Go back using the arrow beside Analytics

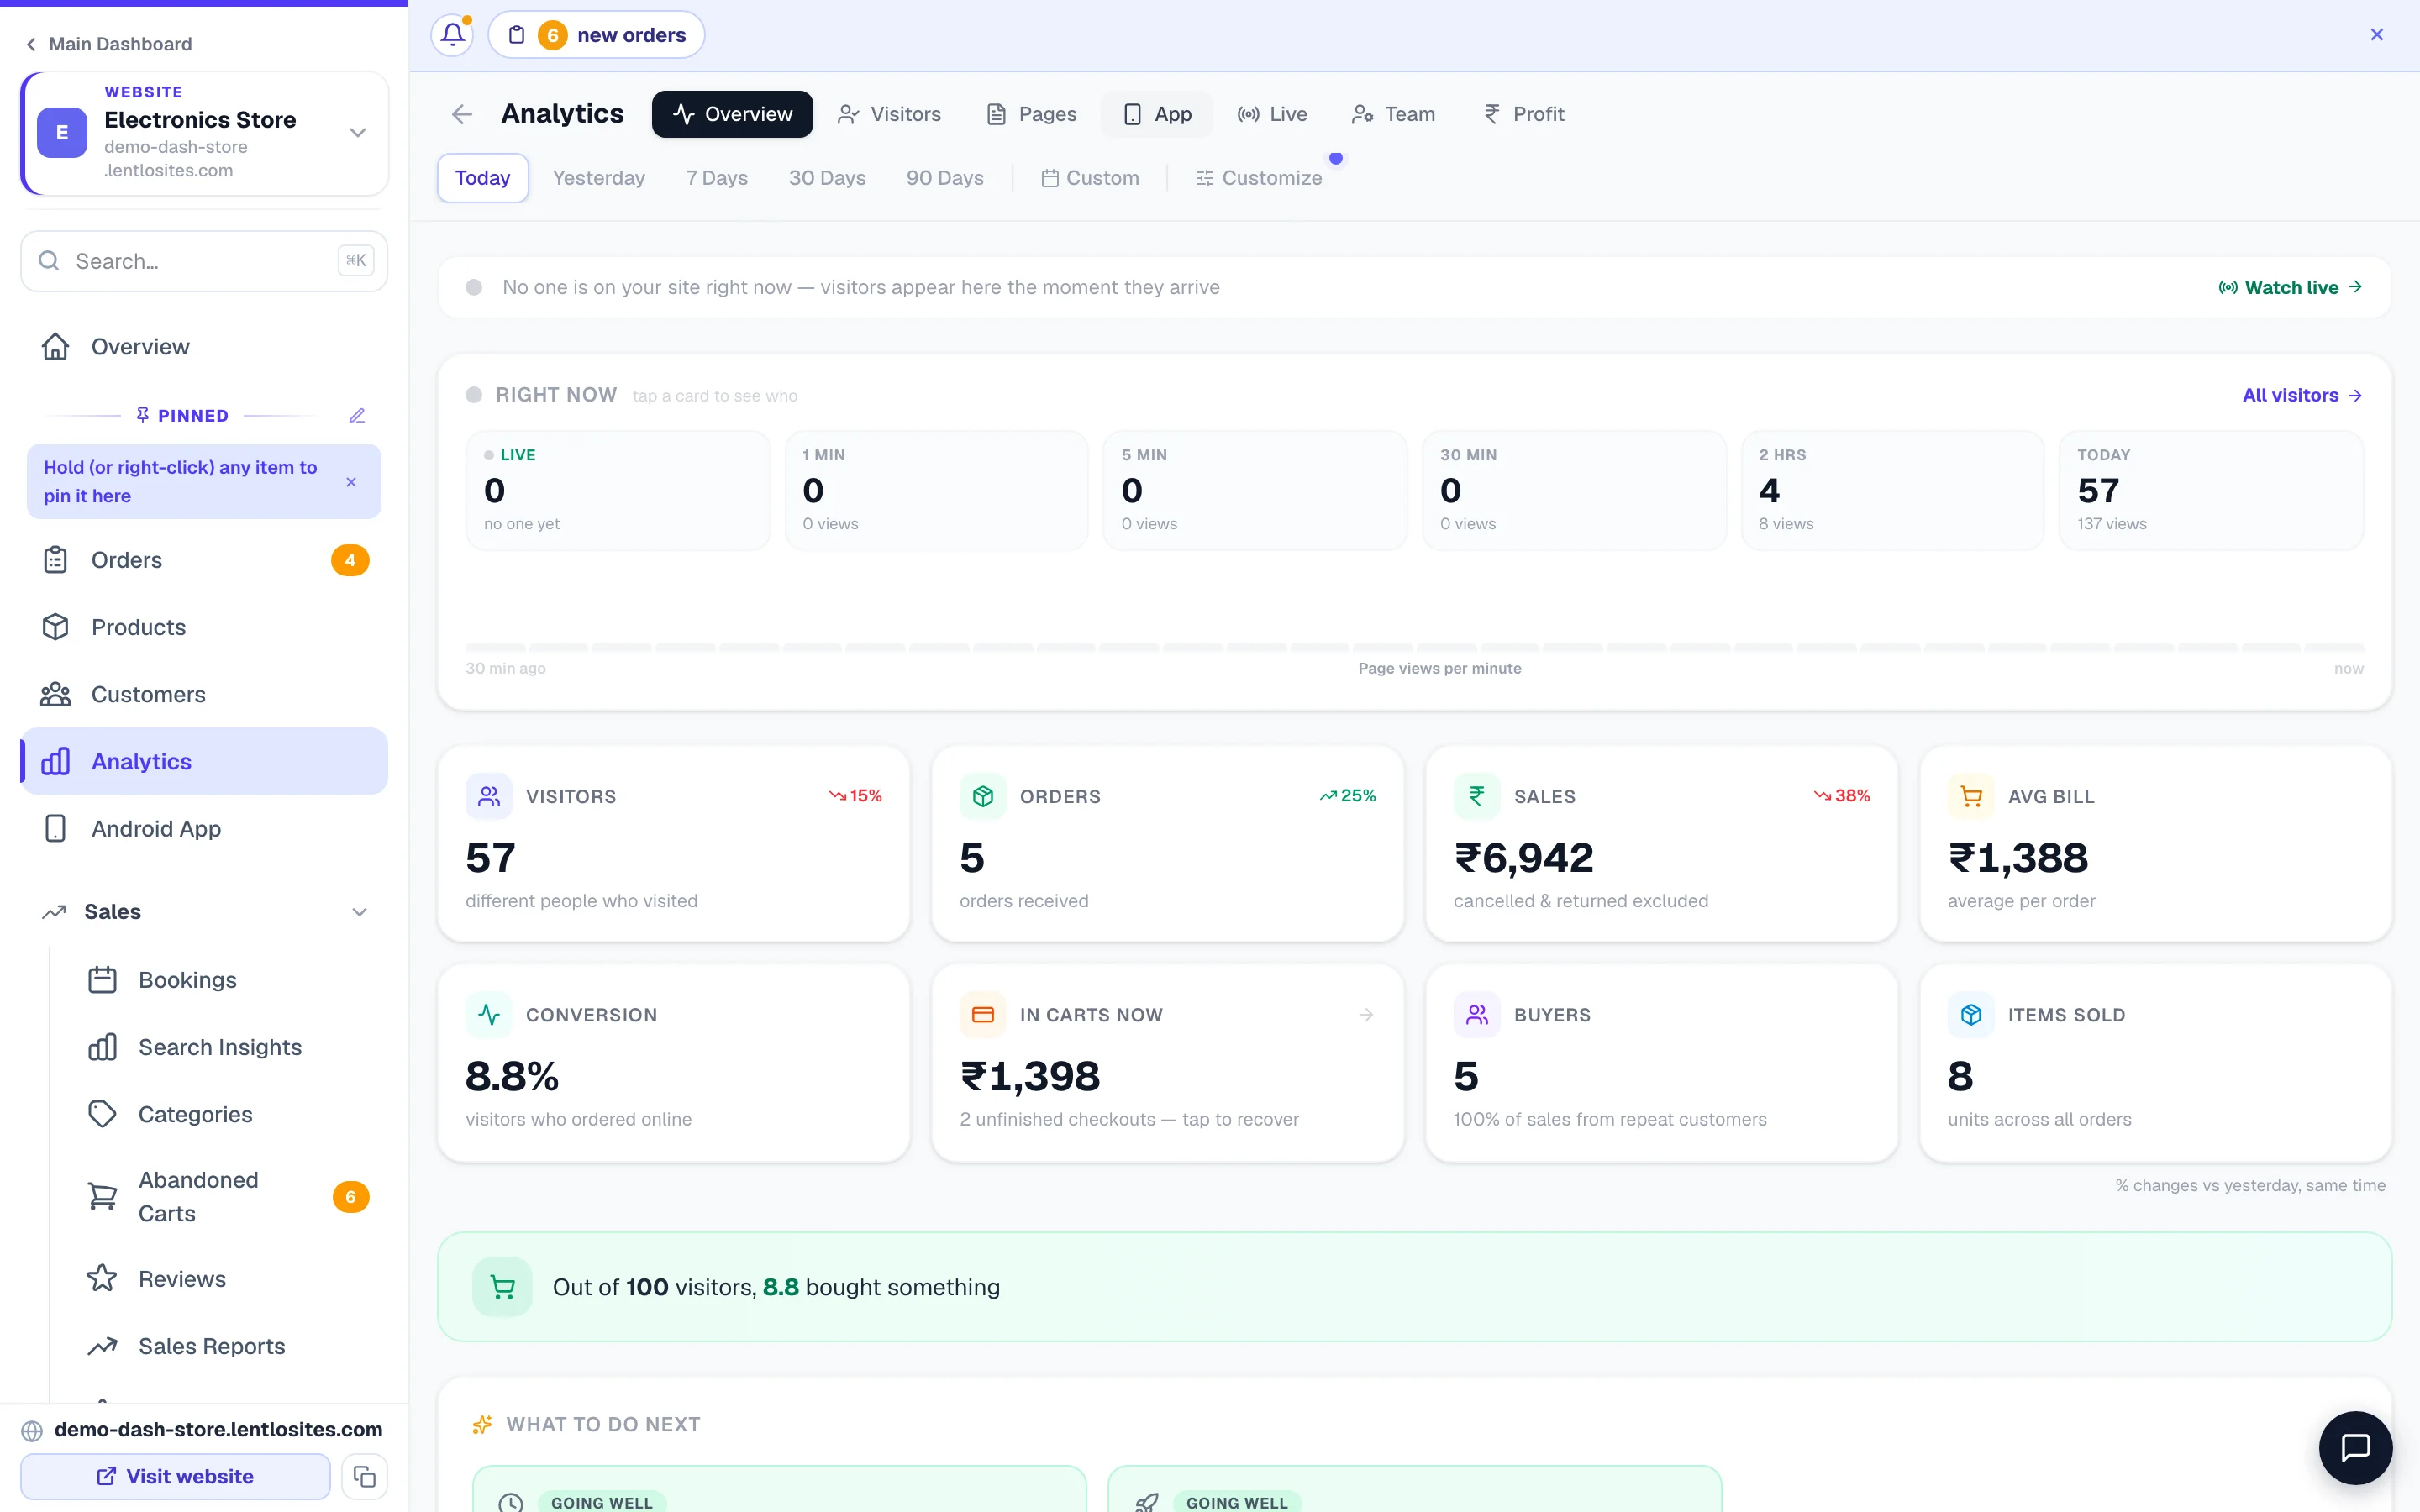[x=461, y=114]
